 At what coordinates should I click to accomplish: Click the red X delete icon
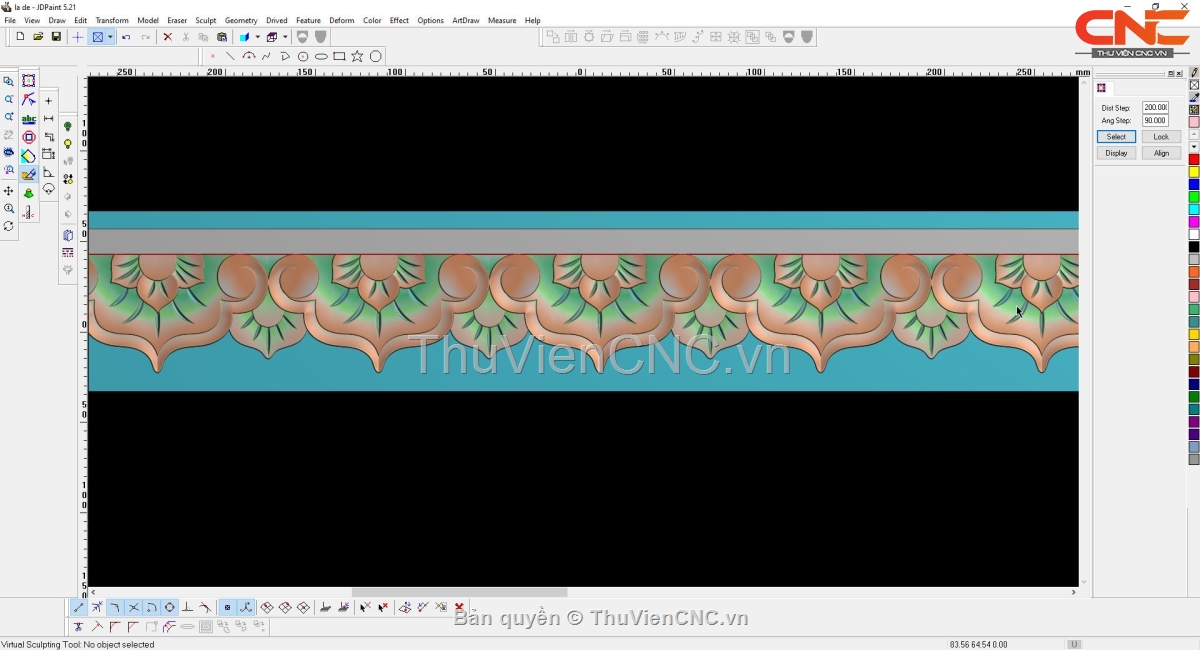tap(167, 37)
